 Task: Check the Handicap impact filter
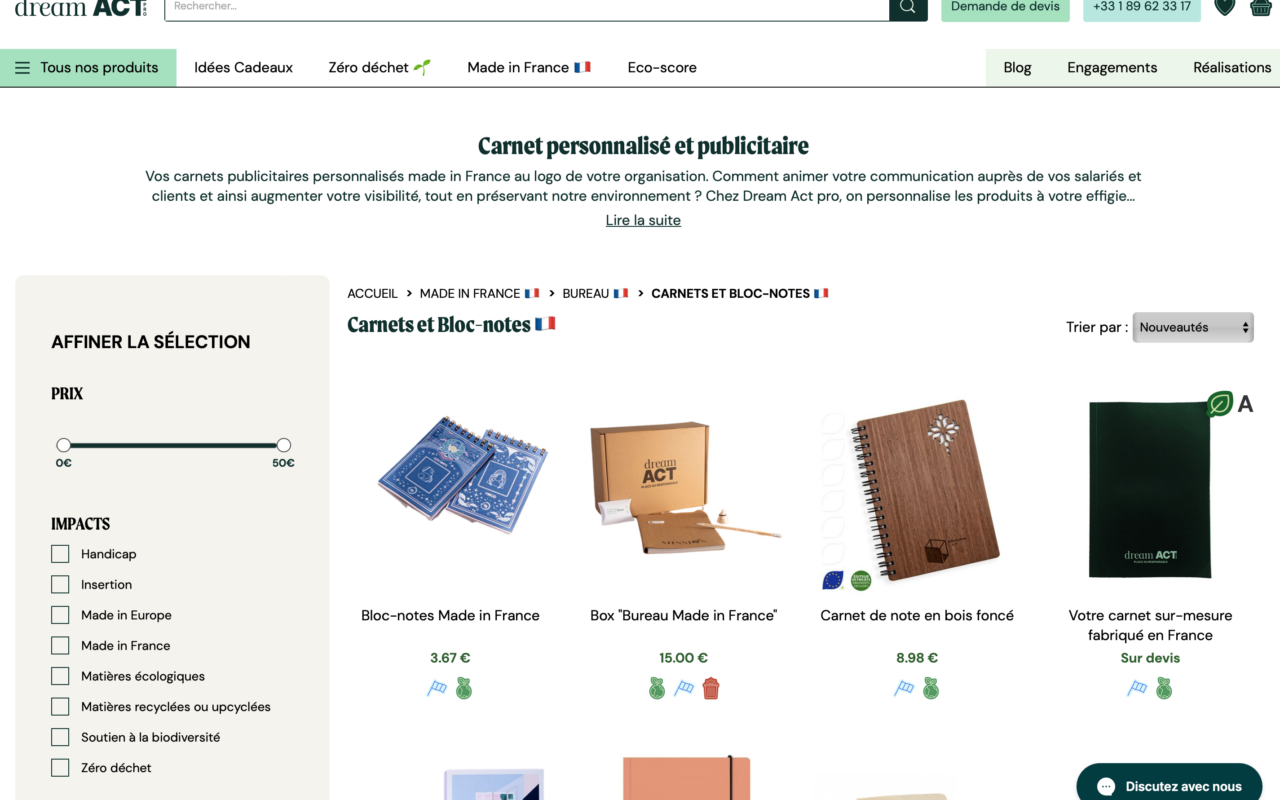click(60, 554)
